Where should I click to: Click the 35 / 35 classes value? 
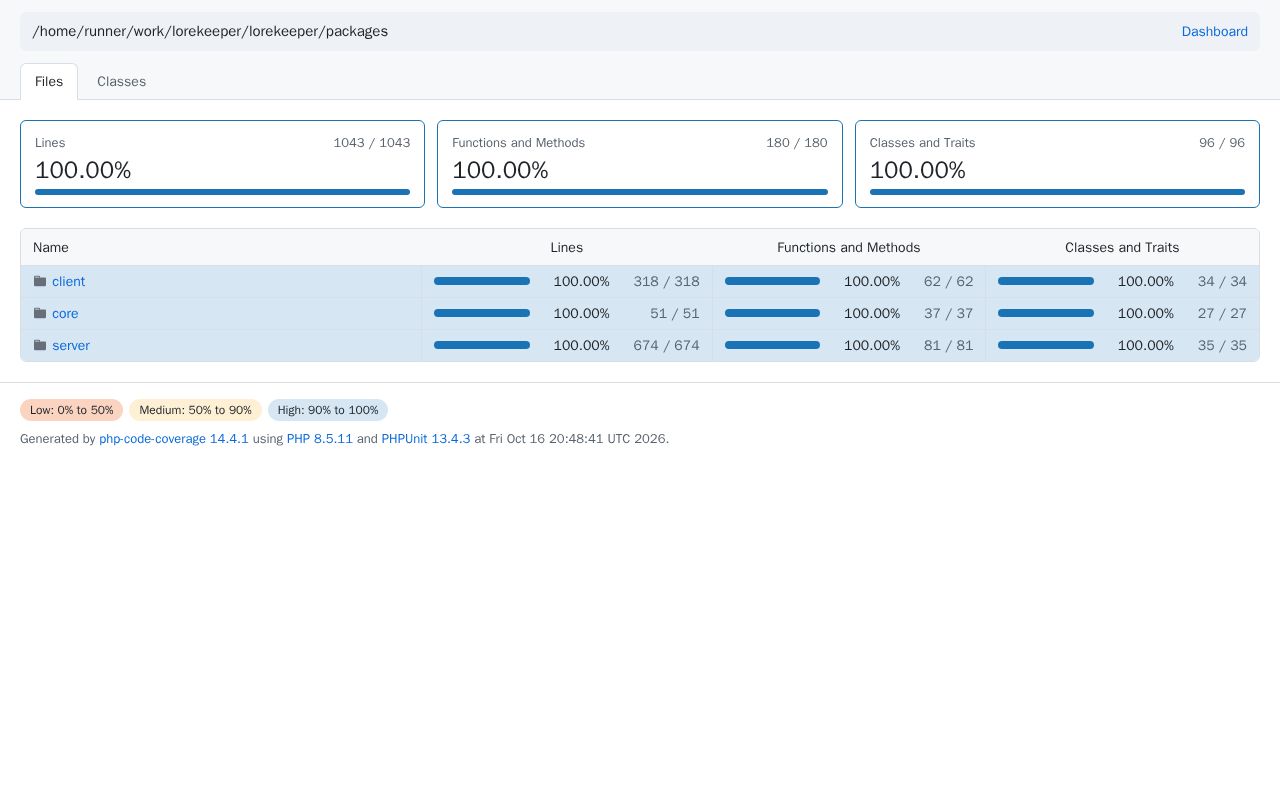1222,346
